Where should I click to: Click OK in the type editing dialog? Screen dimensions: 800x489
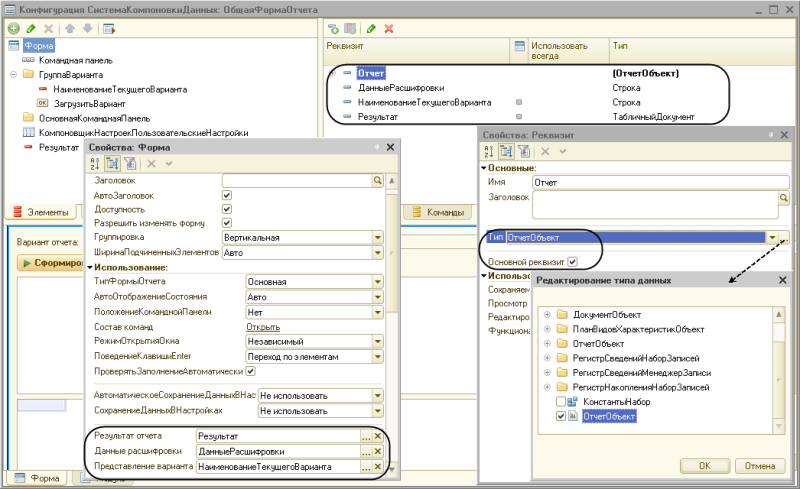[x=704, y=465]
